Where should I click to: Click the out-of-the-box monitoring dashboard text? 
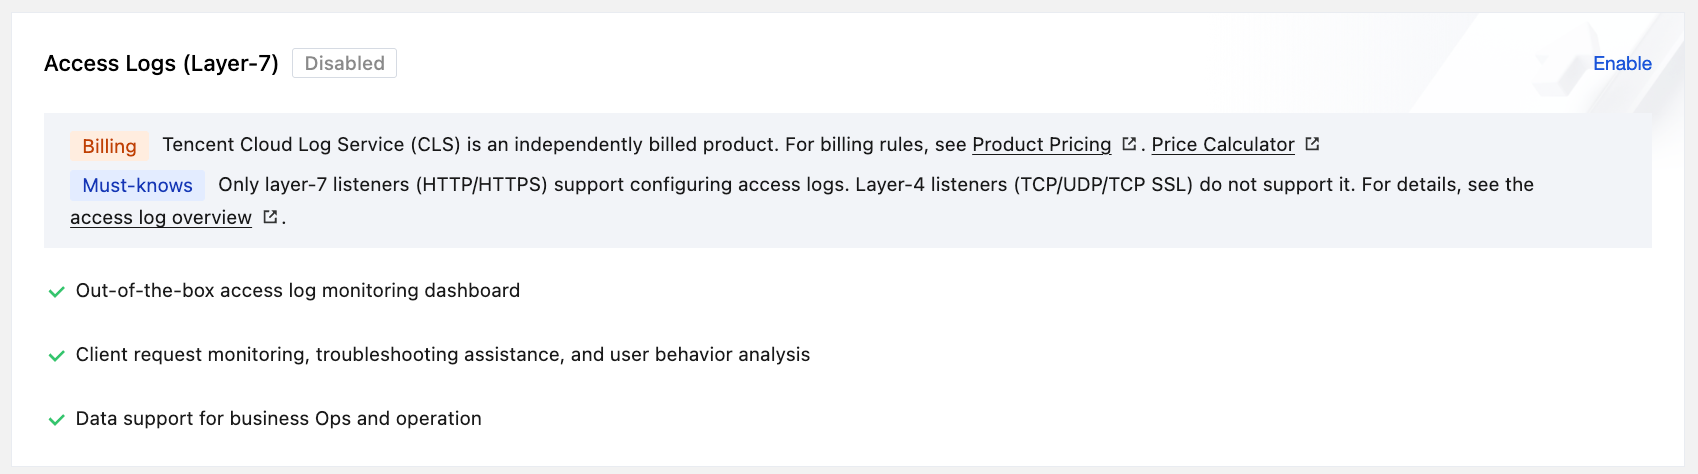pyautogui.click(x=298, y=291)
